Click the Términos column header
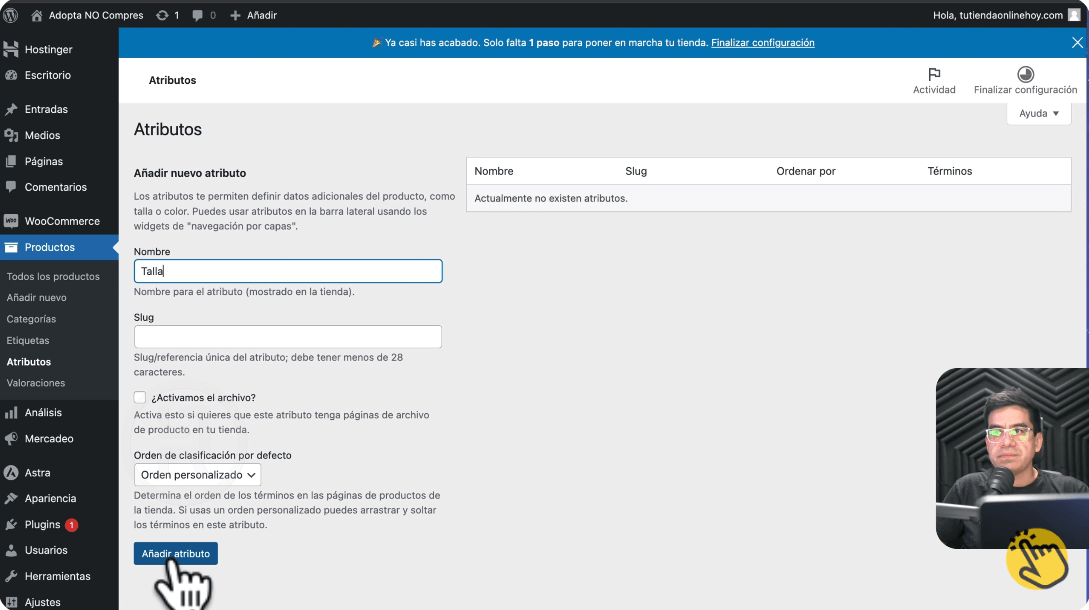 pos(949,171)
